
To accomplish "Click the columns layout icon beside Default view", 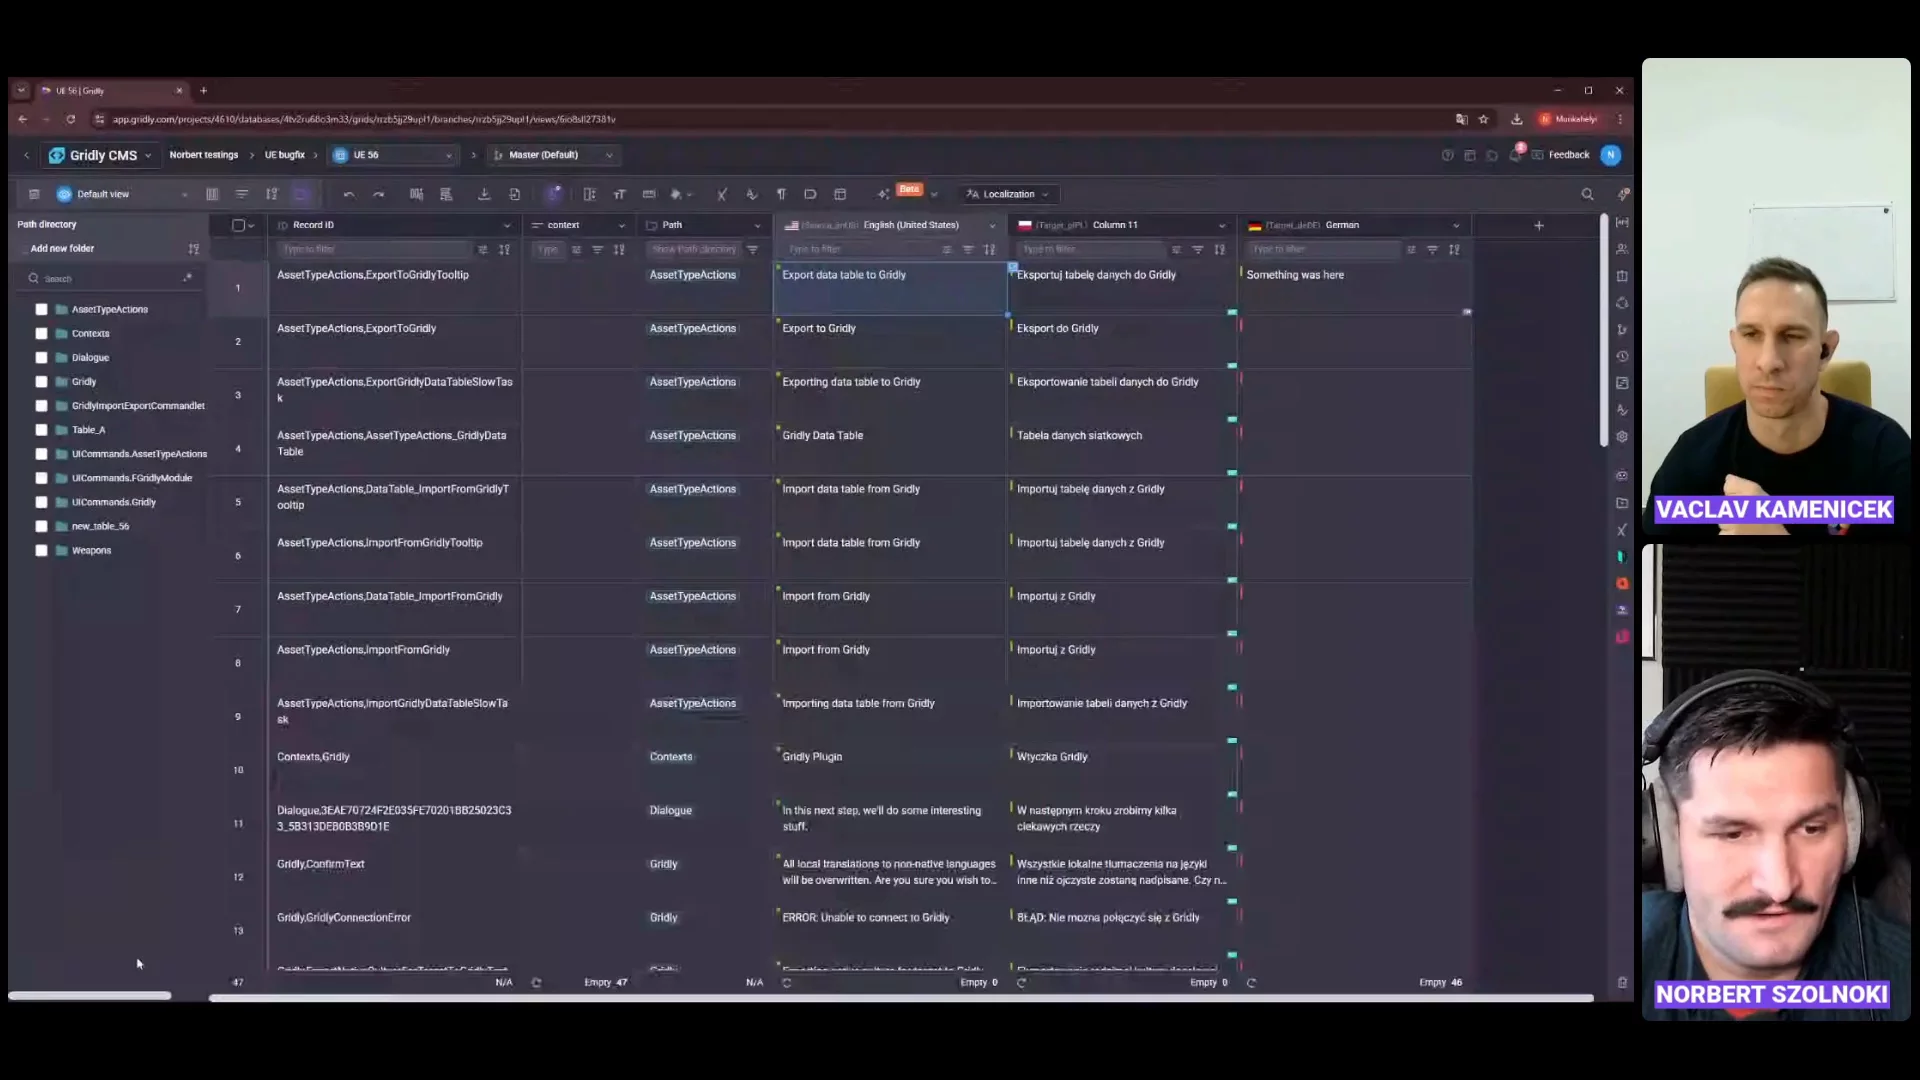I will (x=212, y=194).
